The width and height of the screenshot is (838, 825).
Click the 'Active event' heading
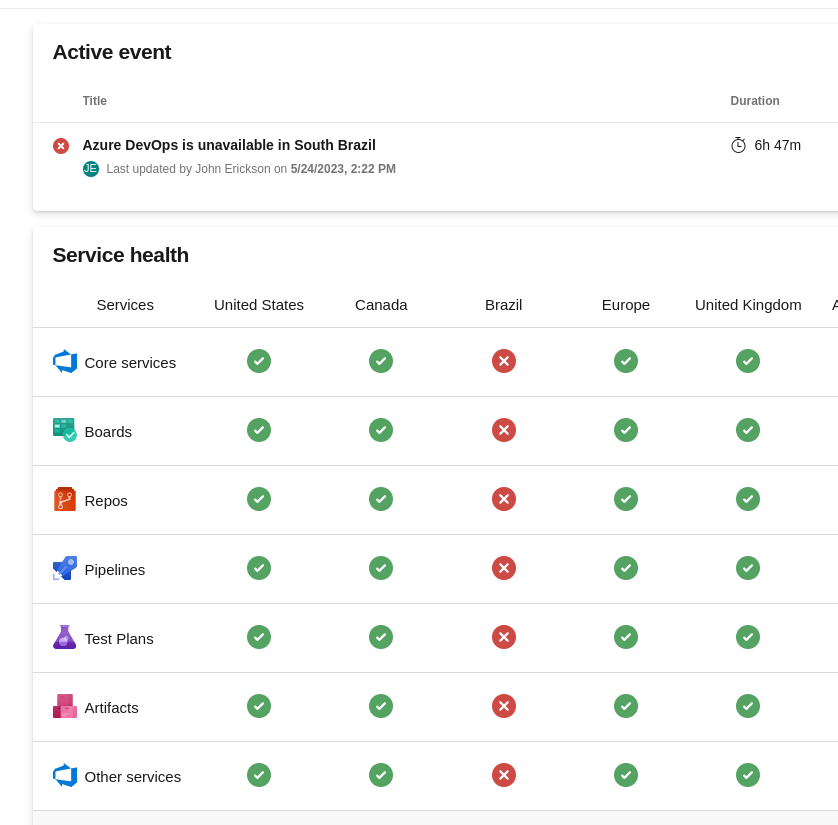tap(112, 52)
